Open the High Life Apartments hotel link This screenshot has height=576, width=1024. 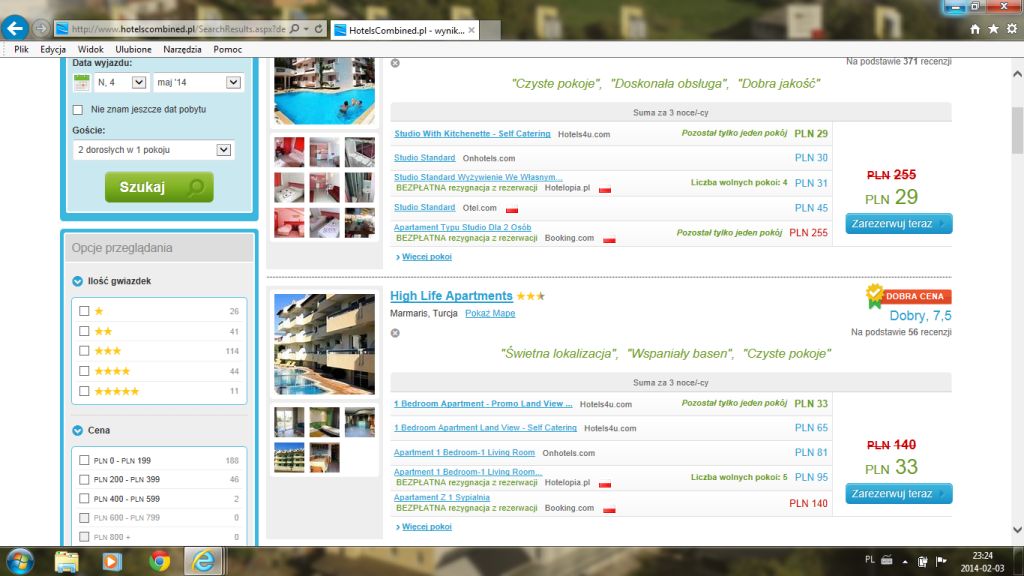point(451,296)
